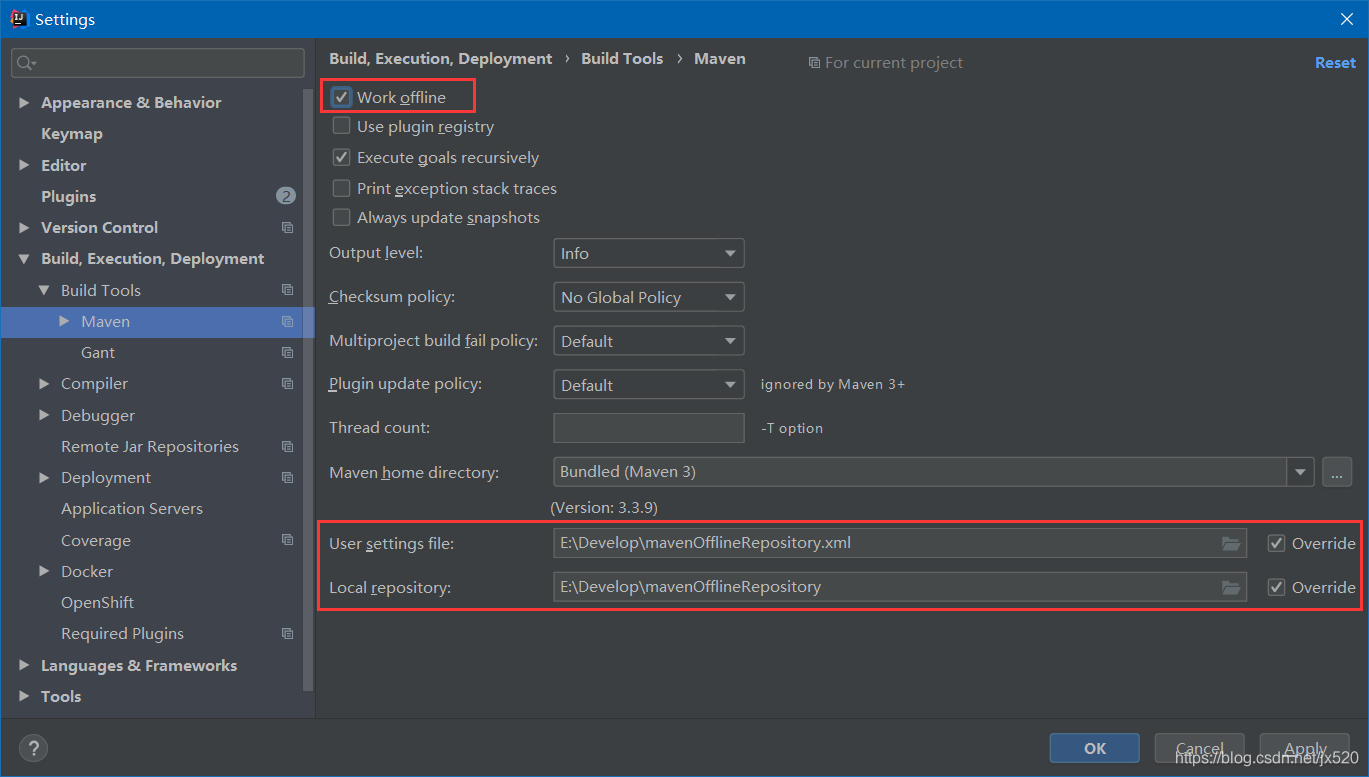Toggle Override for User settings file
The image size is (1369, 777).
[x=1276, y=544]
